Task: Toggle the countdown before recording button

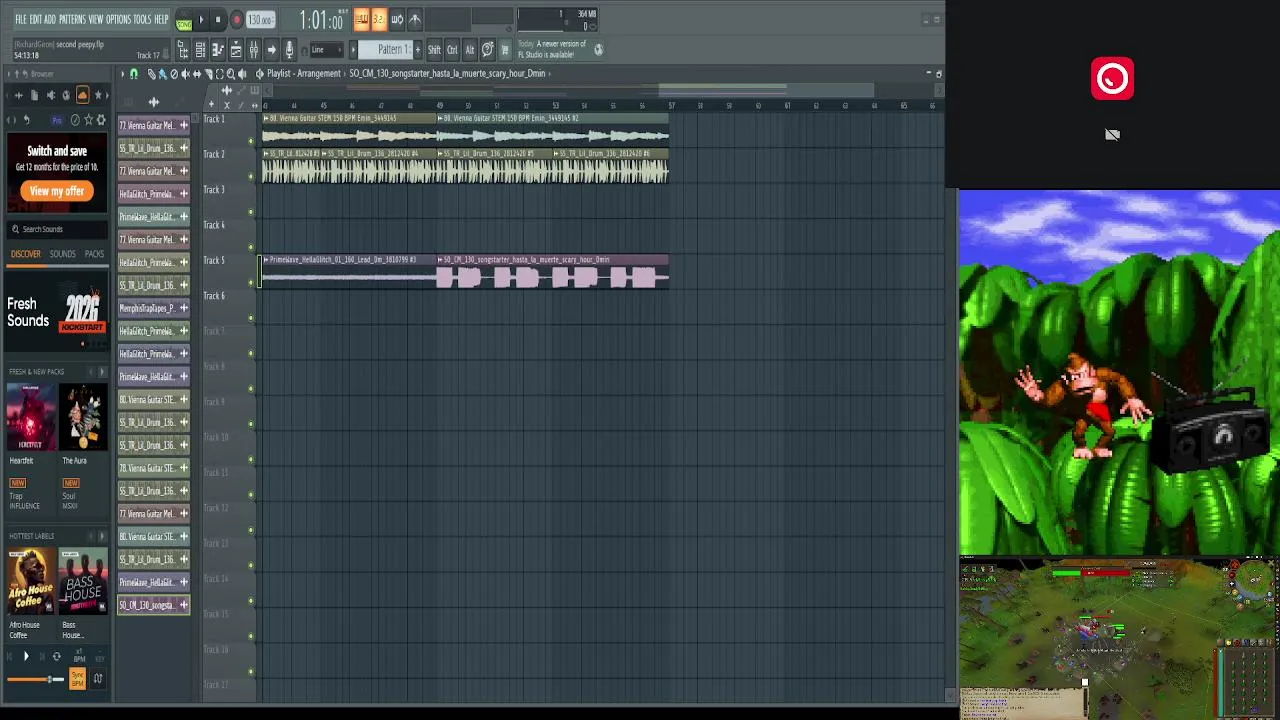Action: coord(378,19)
